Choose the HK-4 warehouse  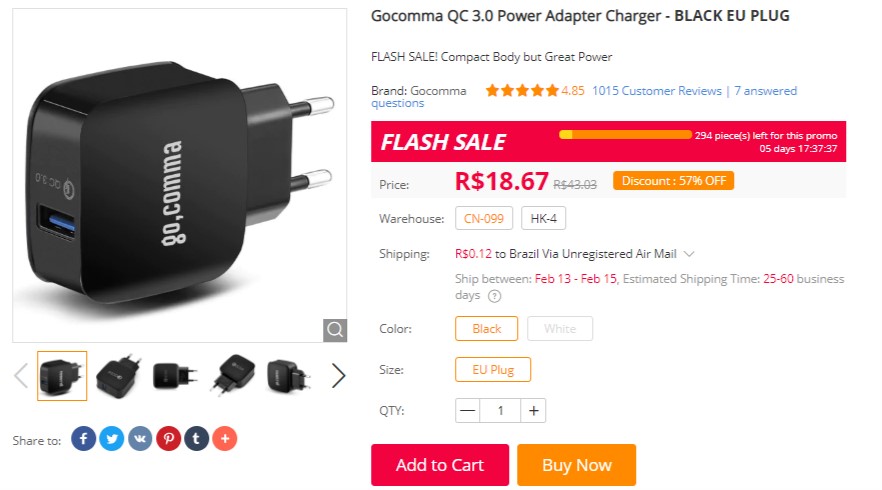pyautogui.click(x=543, y=218)
